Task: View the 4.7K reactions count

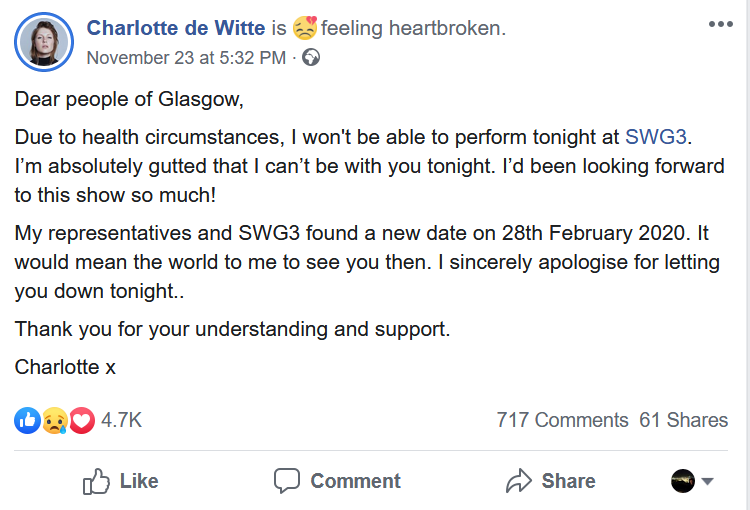Action: 121,421
